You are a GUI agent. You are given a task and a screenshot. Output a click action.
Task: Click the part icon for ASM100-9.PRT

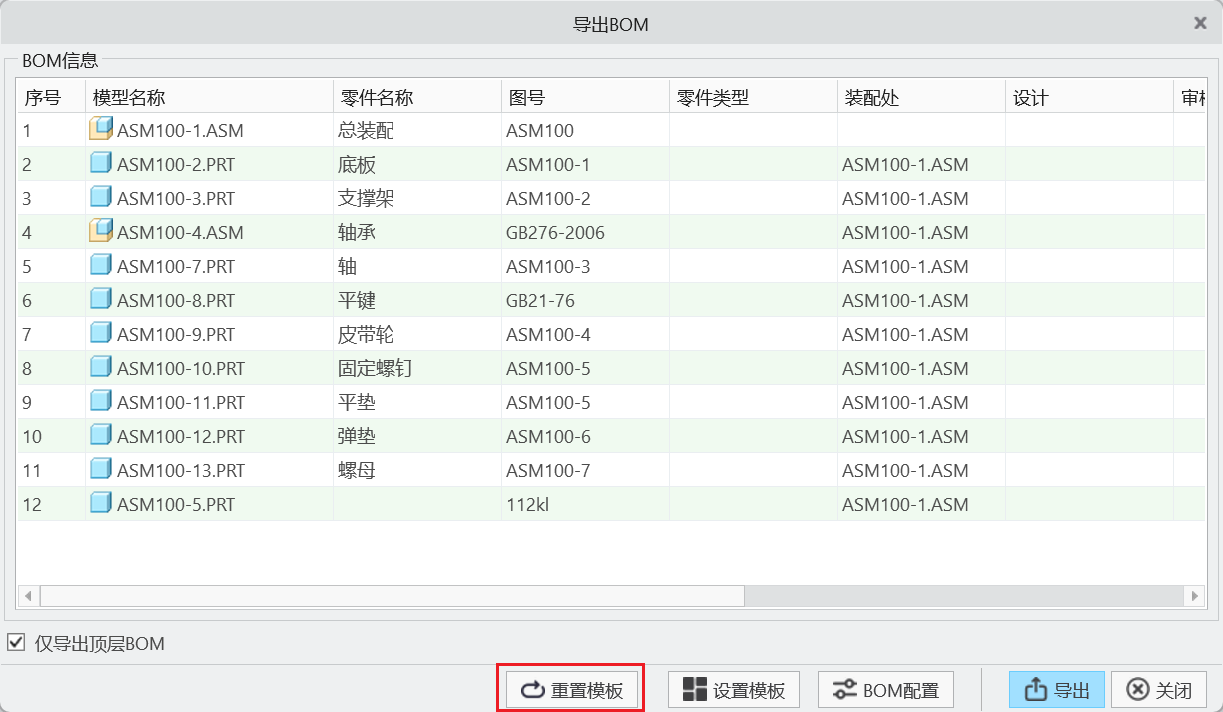pyautogui.click(x=101, y=333)
